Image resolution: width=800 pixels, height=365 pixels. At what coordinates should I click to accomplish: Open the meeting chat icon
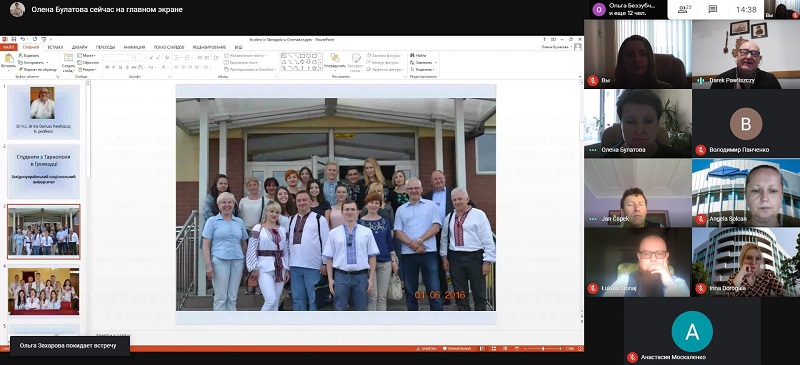pos(713,9)
